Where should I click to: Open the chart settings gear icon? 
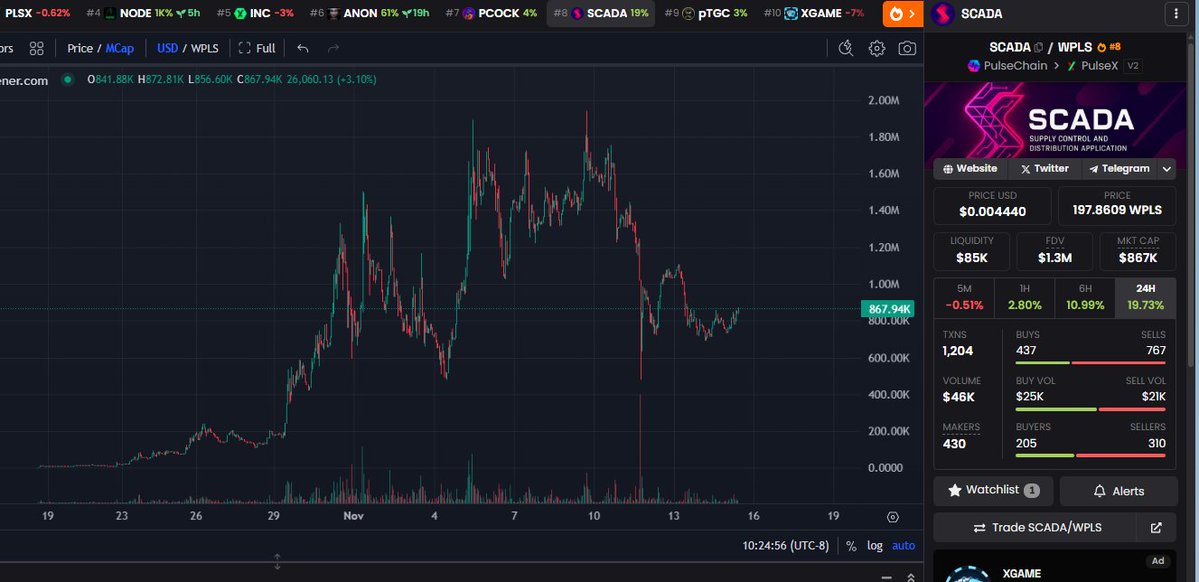pos(876,47)
